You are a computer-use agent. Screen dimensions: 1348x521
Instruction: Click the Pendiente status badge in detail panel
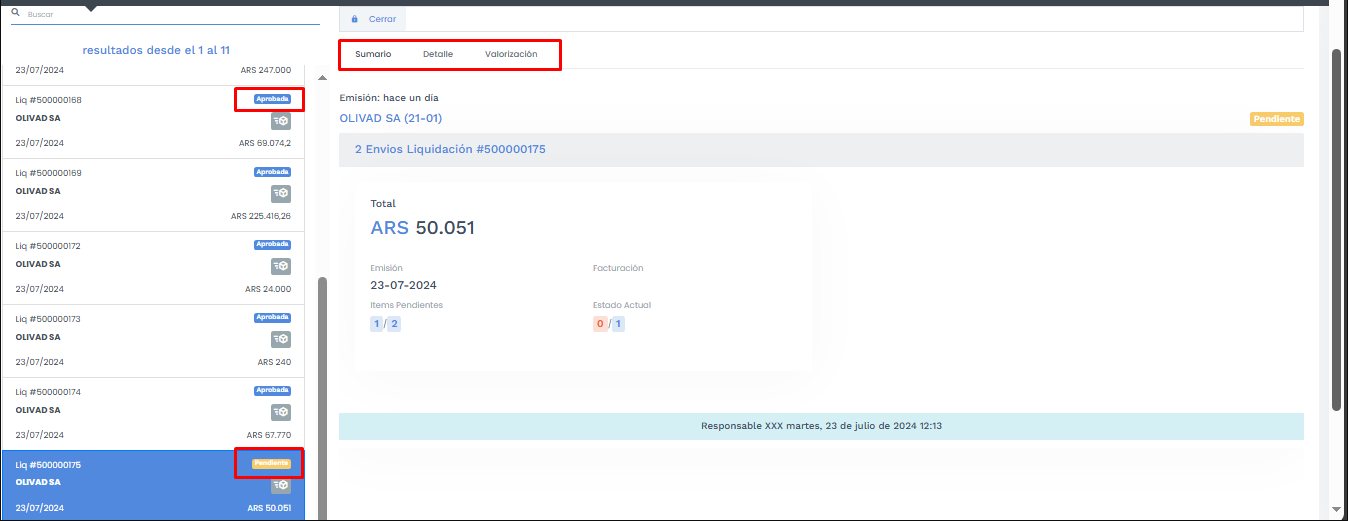coord(1277,119)
